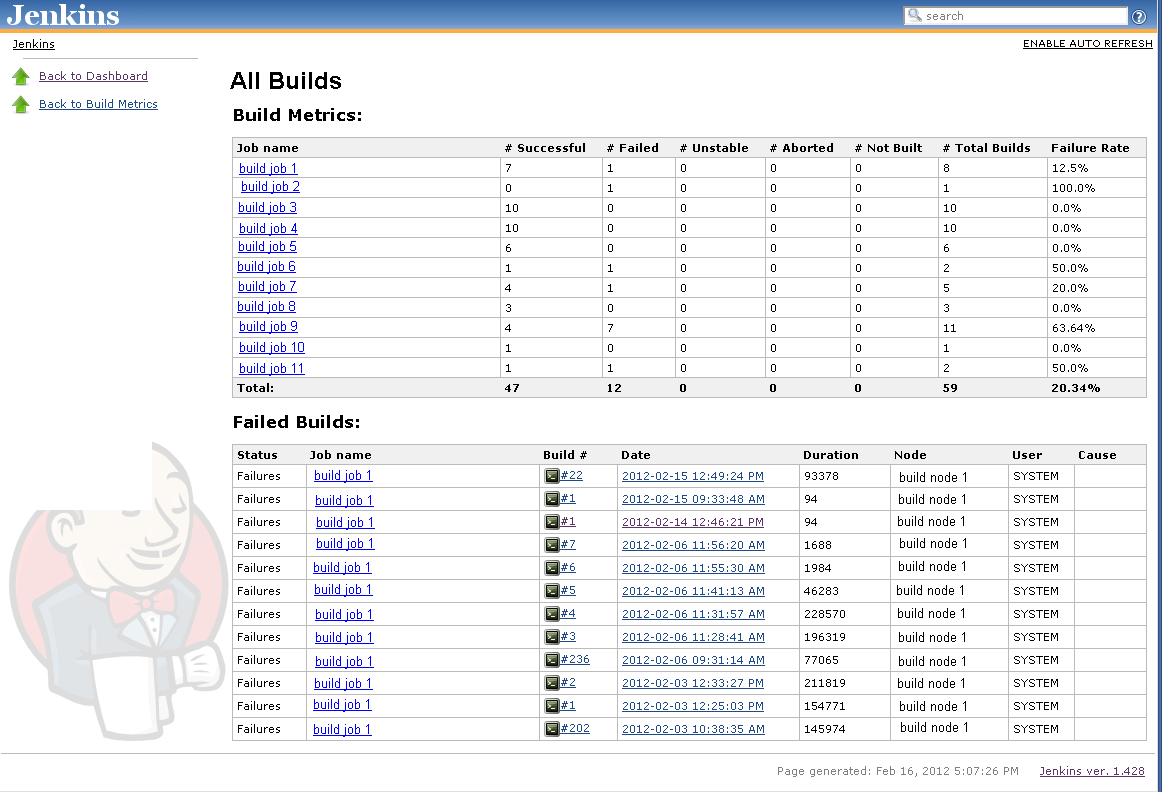Click console output icon next to build #7
The image size is (1162, 792).
(x=552, y=545)
